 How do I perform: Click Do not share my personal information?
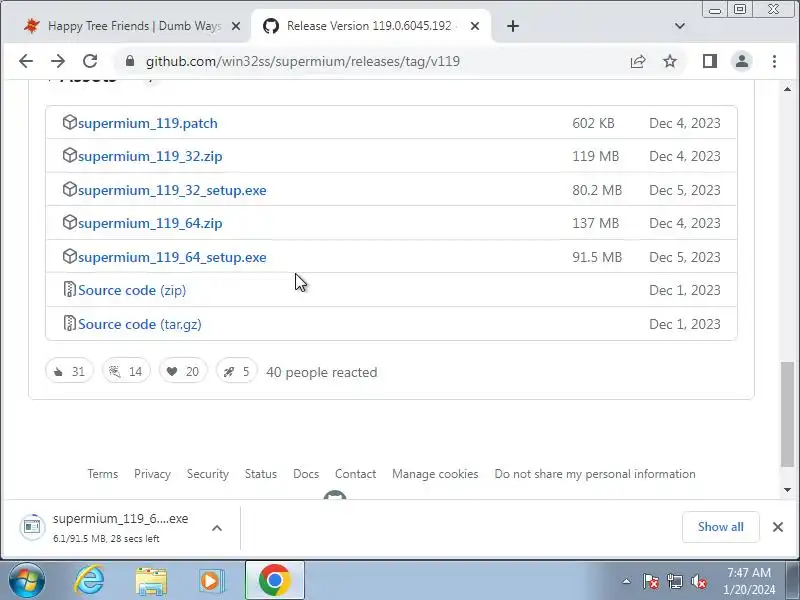coord(595,474)
